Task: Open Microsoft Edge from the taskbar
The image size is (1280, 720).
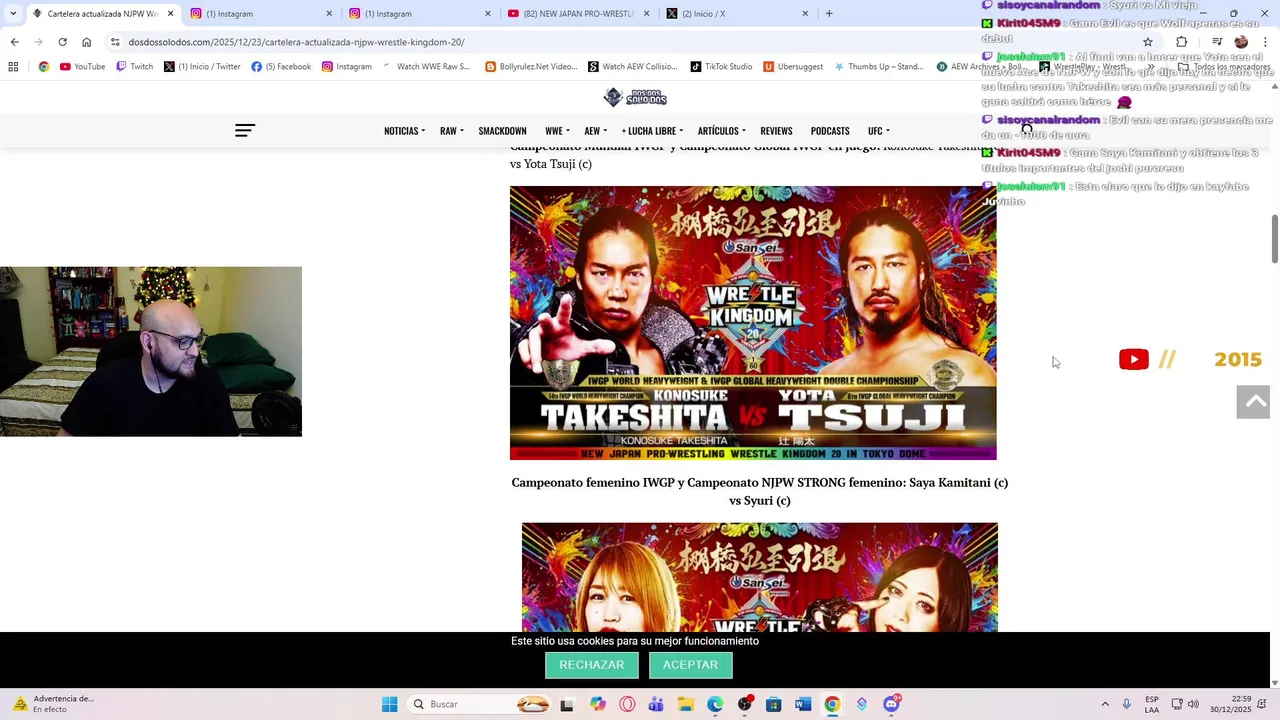Action: click(x=715, y=704)
